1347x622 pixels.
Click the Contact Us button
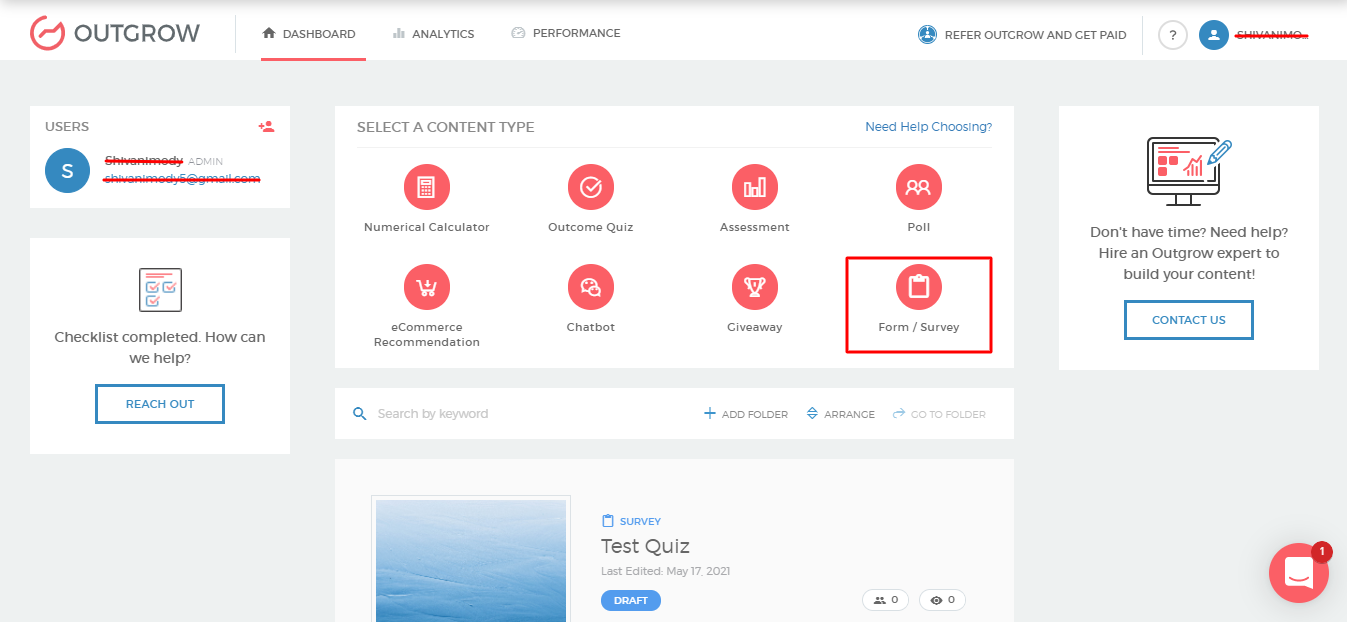coord(1189,320)
